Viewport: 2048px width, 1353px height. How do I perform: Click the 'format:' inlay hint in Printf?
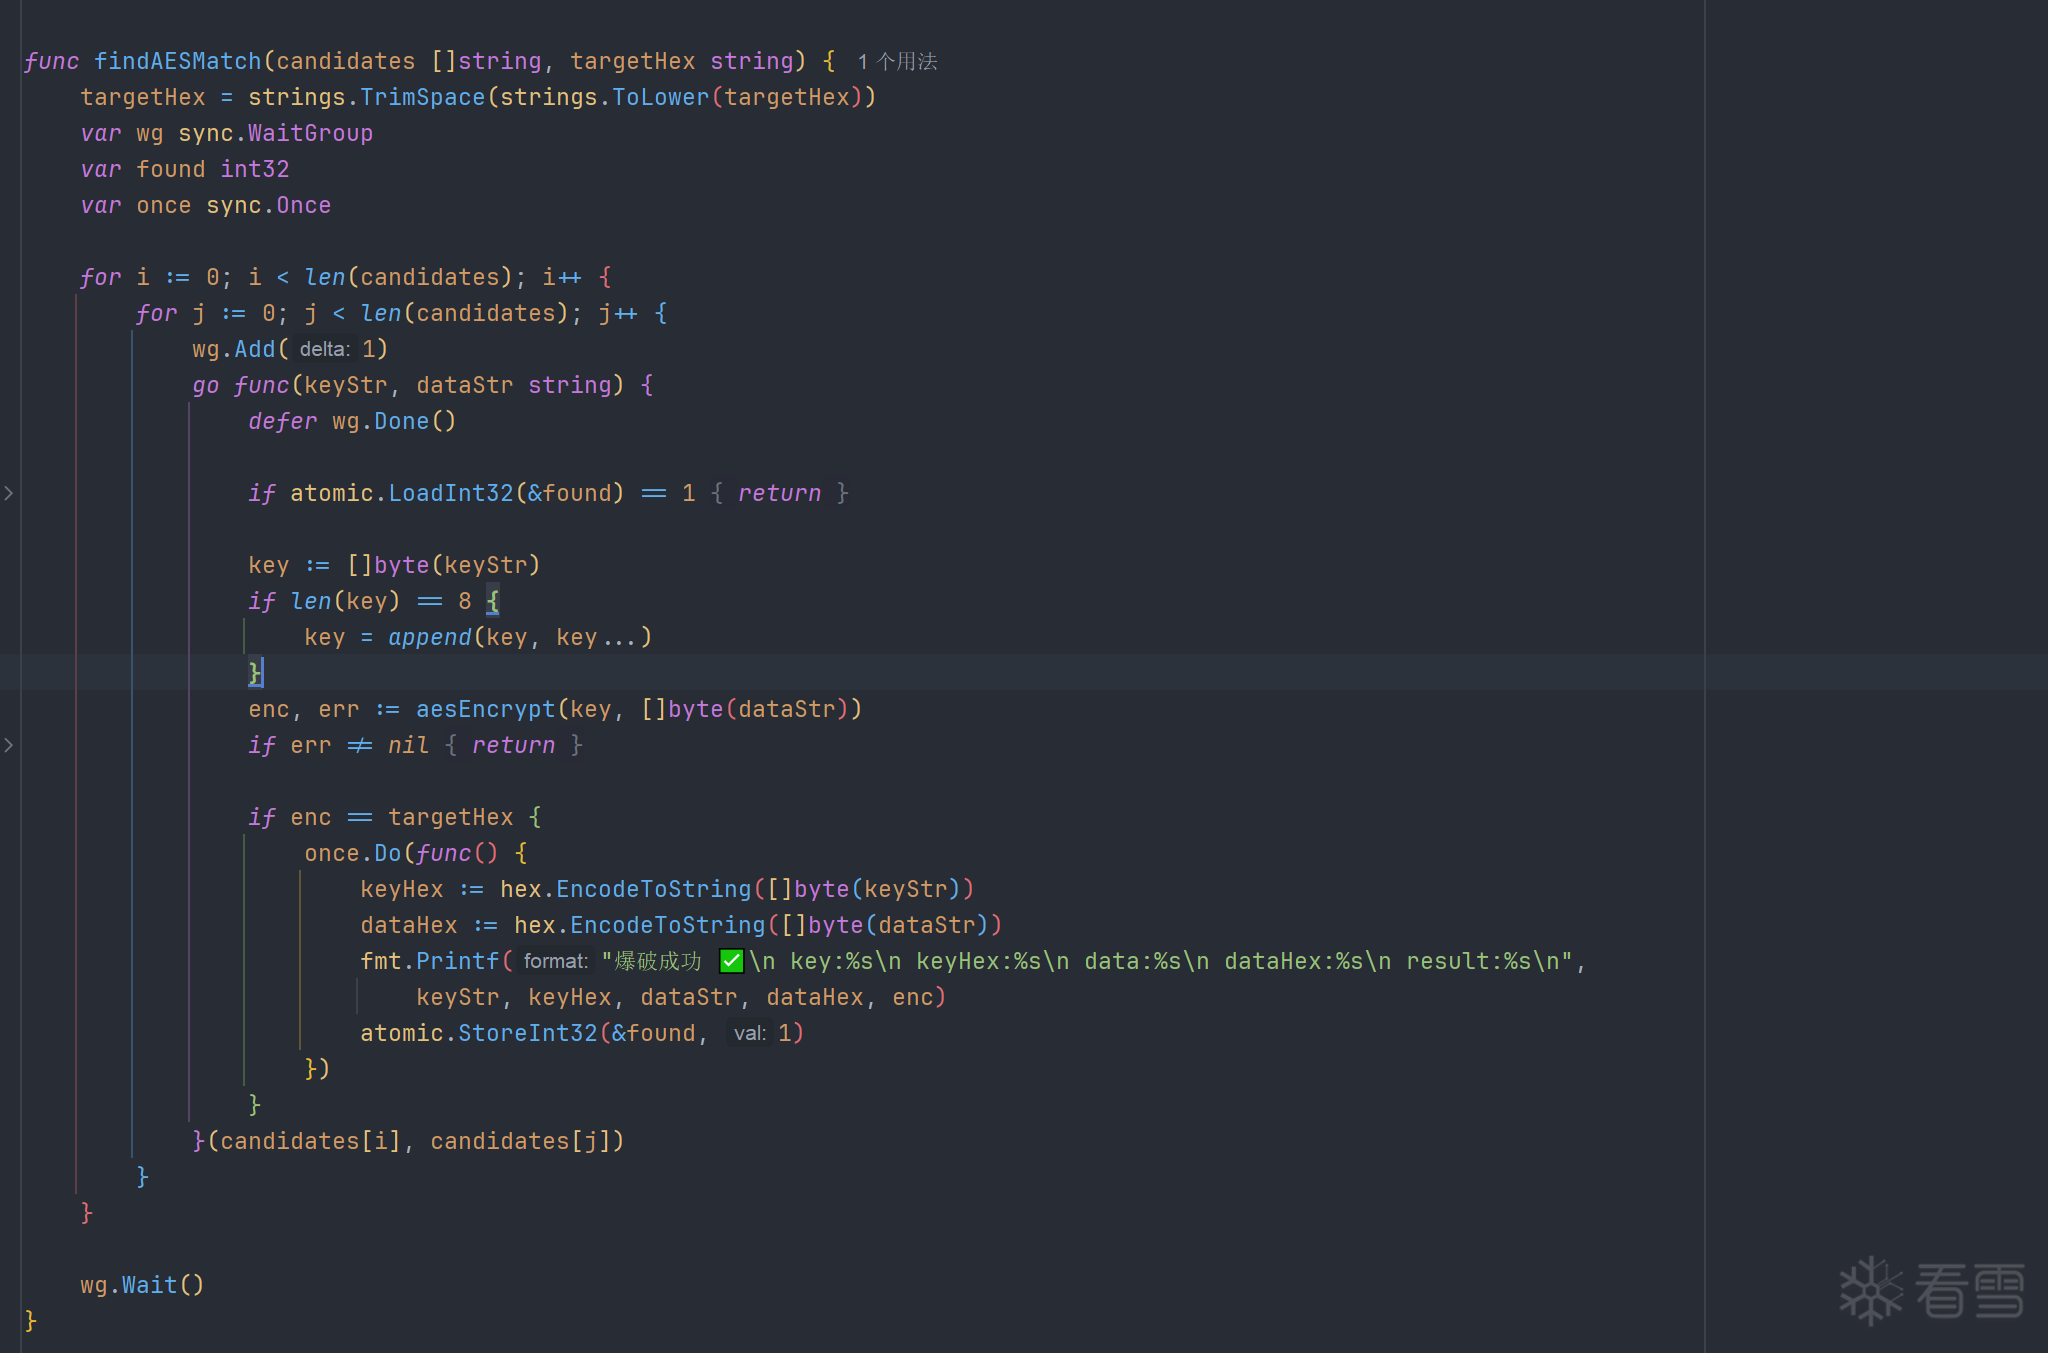click(555, 962)
